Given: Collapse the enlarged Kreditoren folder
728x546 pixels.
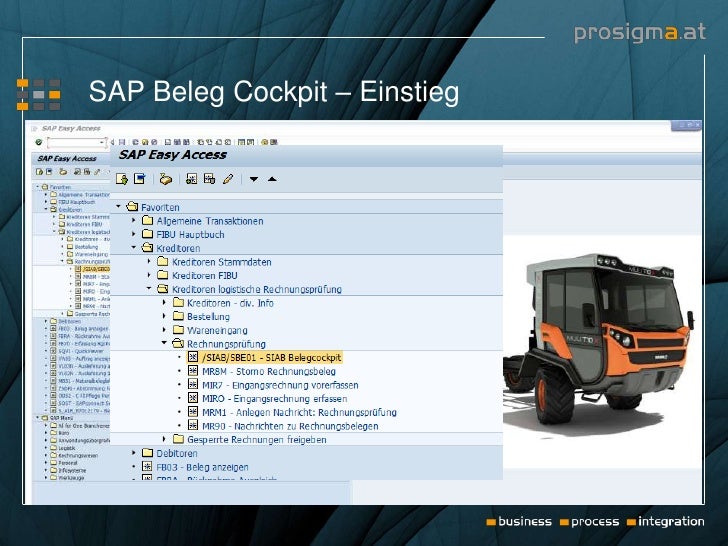Looking at the screenshot, I should (x=134, y=247).
